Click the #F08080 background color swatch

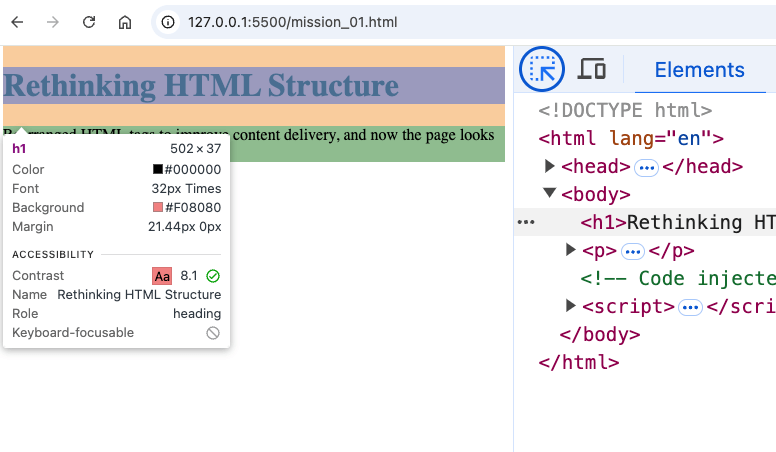pyautogui.click(x=157, y=207)
